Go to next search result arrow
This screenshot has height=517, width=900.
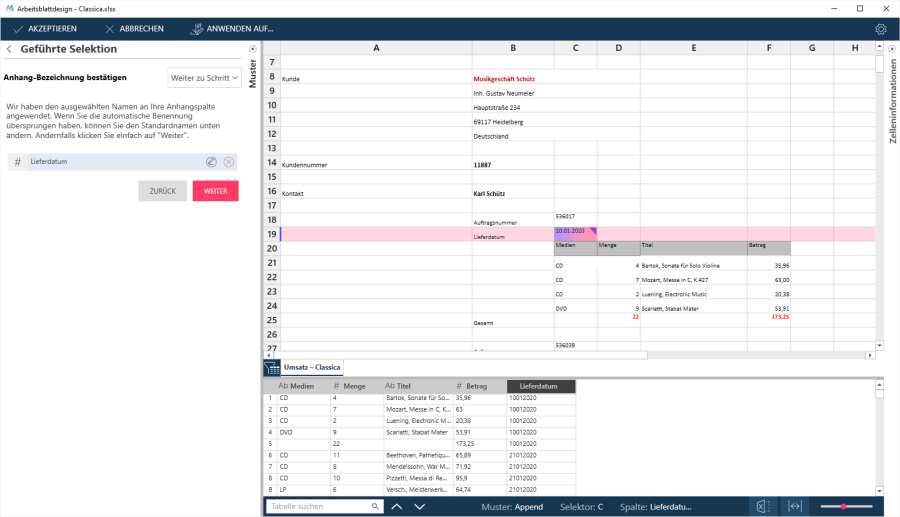[420, 506]
